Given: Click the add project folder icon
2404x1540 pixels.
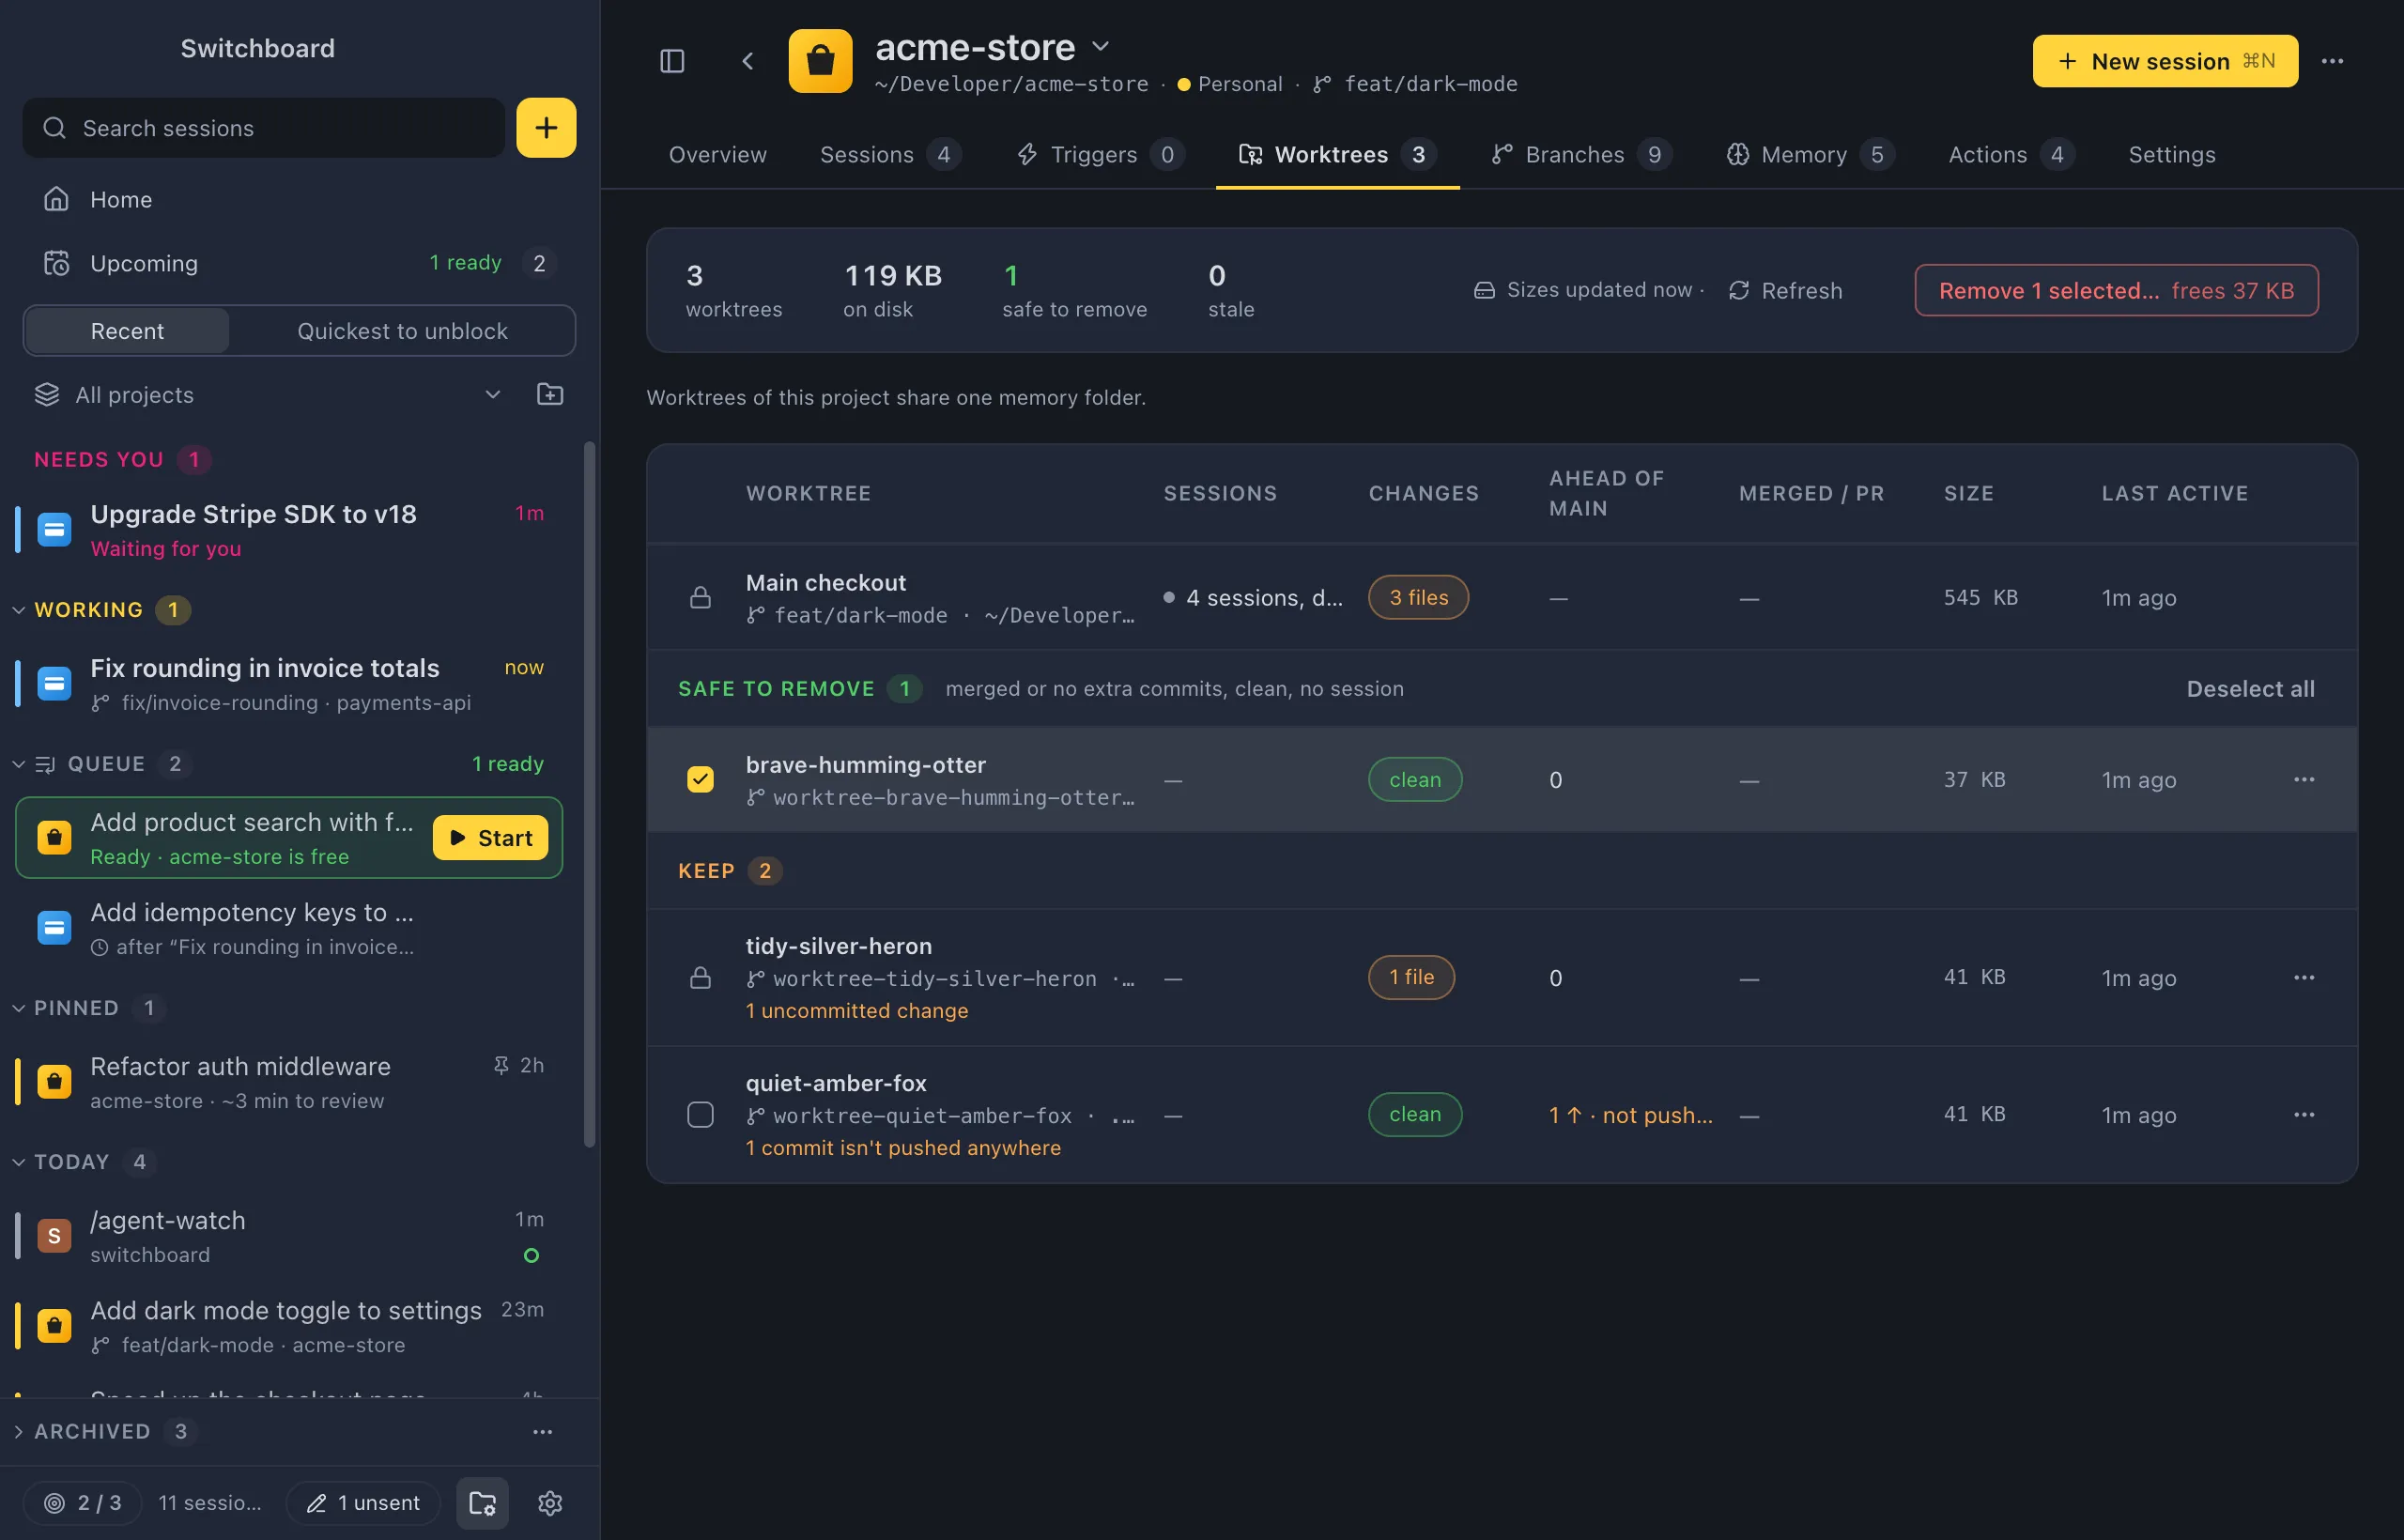Looking at the screenshot, I should coord(549,394).
